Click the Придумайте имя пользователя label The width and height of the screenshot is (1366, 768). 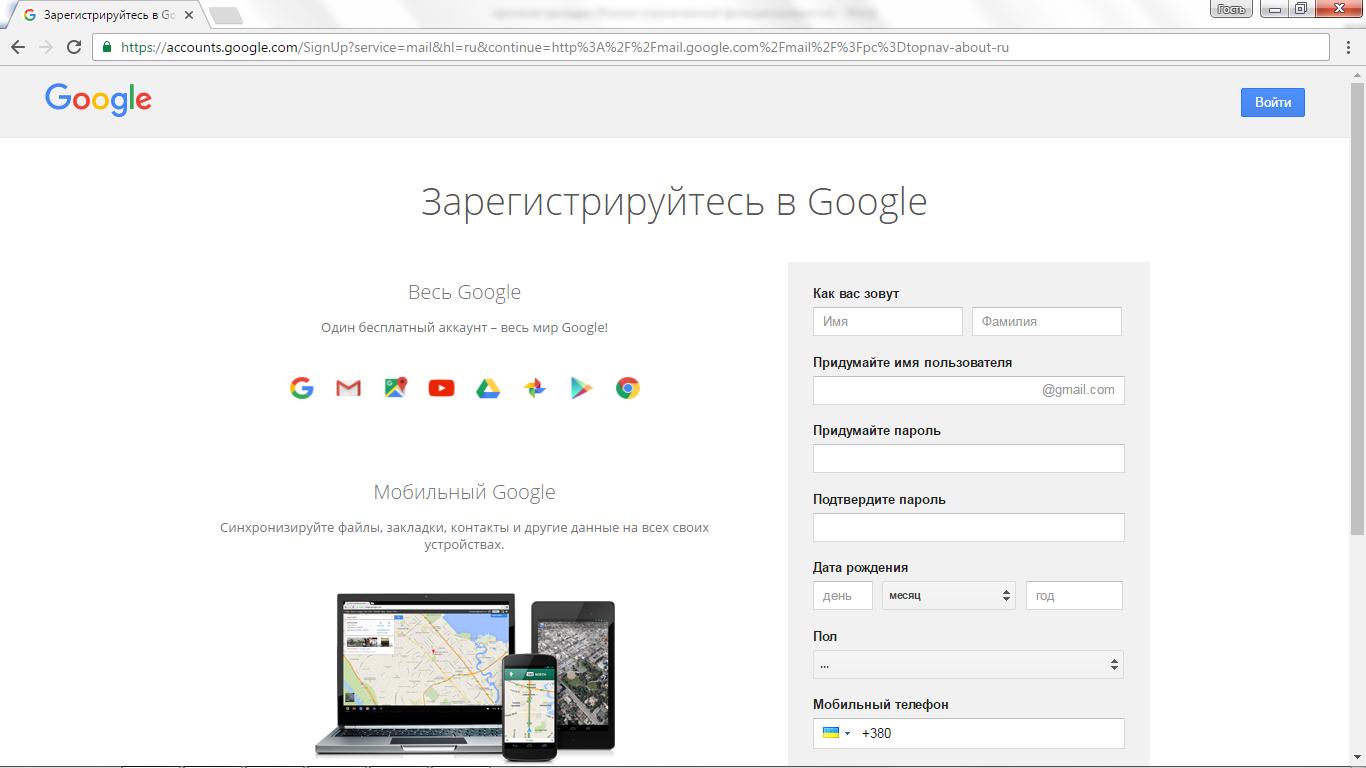(x=913, y=363)
